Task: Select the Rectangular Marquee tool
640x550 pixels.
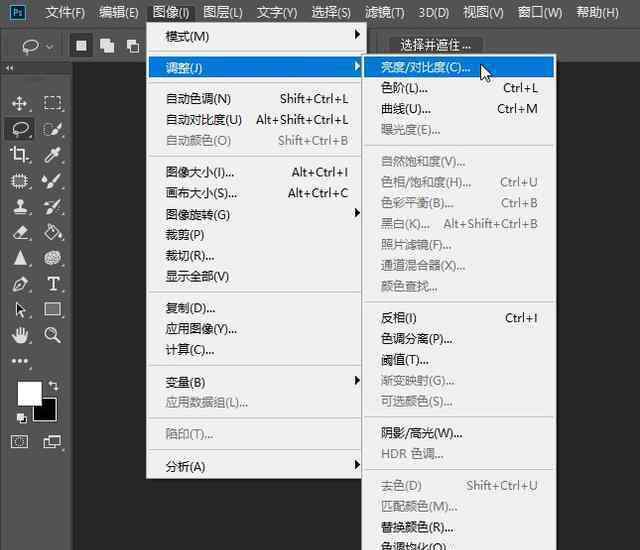Action: pyautogui.click(x=53, y=103)
